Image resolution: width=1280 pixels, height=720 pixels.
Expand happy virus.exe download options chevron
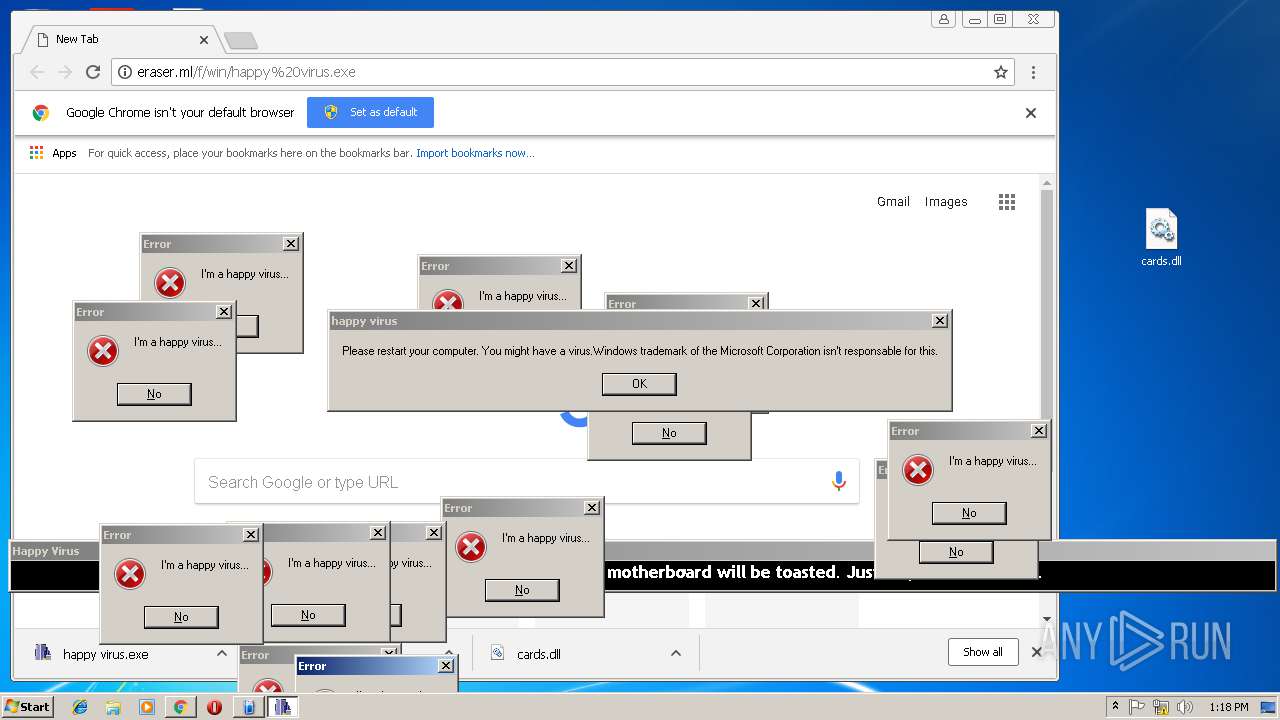222,653
